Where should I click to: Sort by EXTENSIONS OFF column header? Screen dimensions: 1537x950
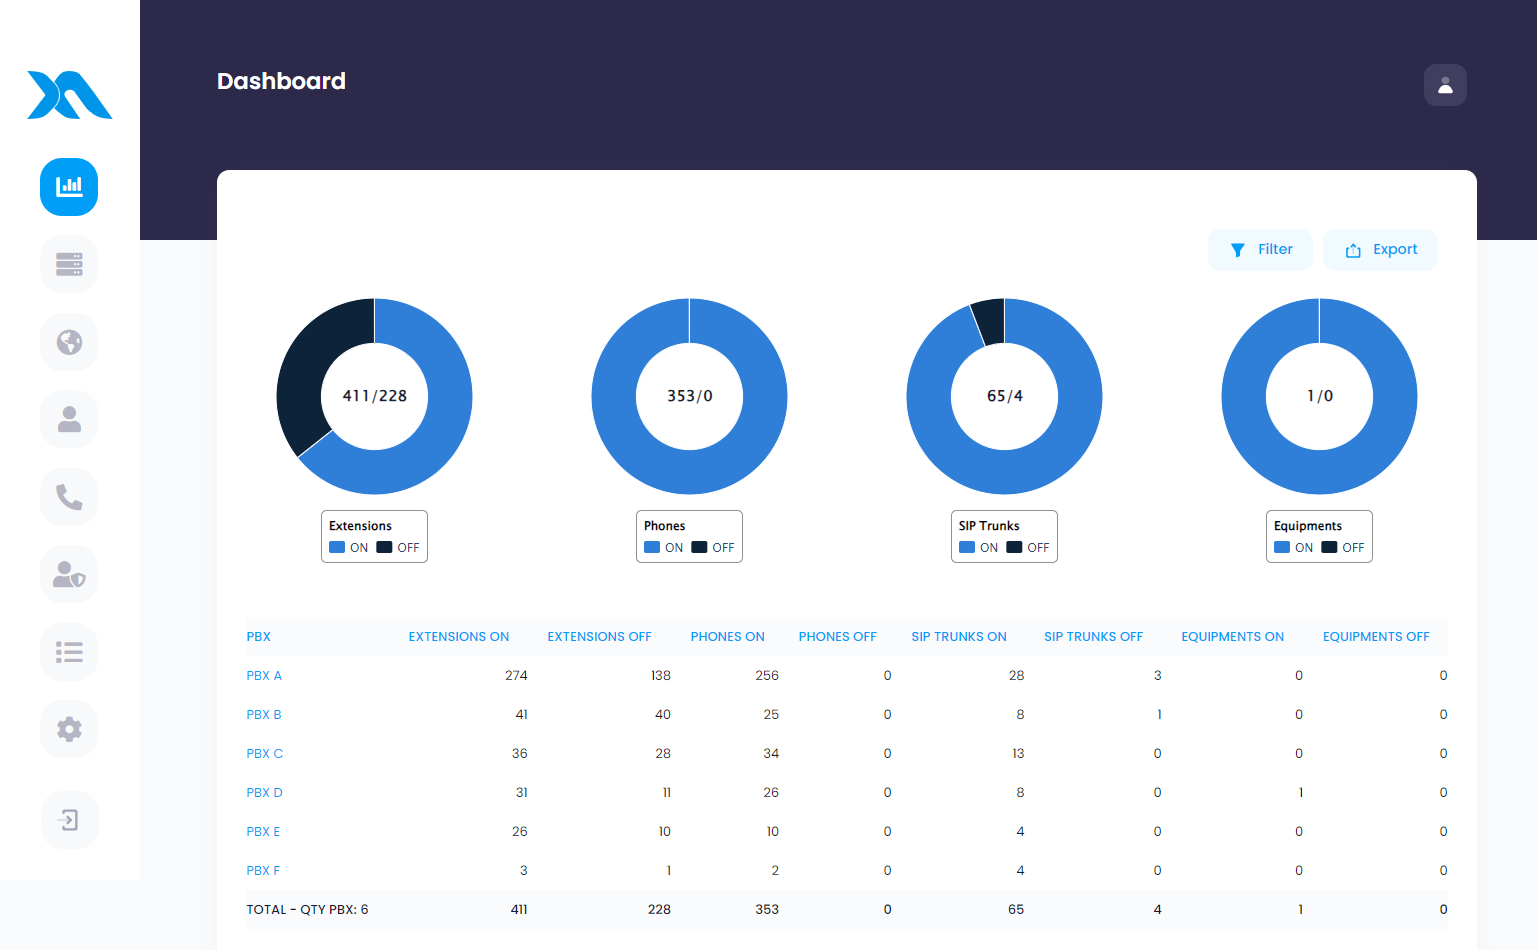coord(599,637)
